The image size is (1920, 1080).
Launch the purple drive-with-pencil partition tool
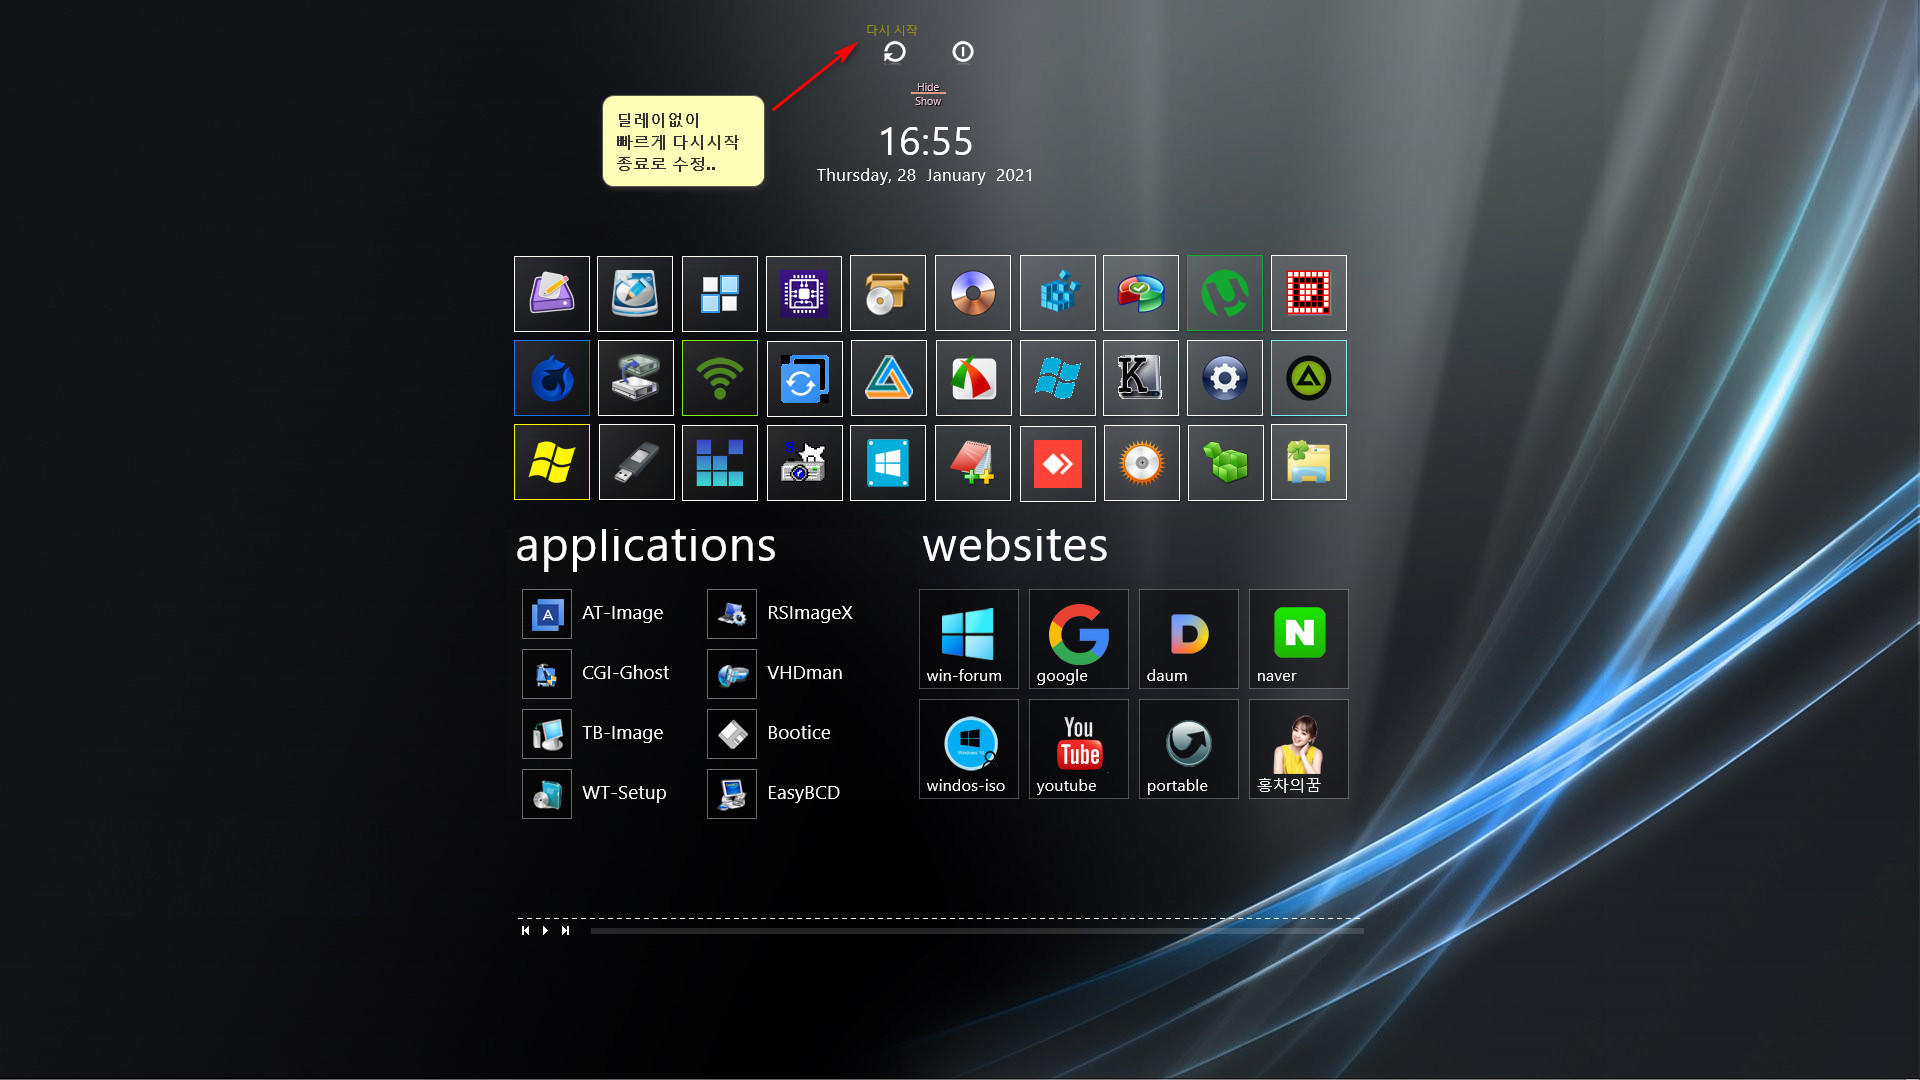point(551,294)
